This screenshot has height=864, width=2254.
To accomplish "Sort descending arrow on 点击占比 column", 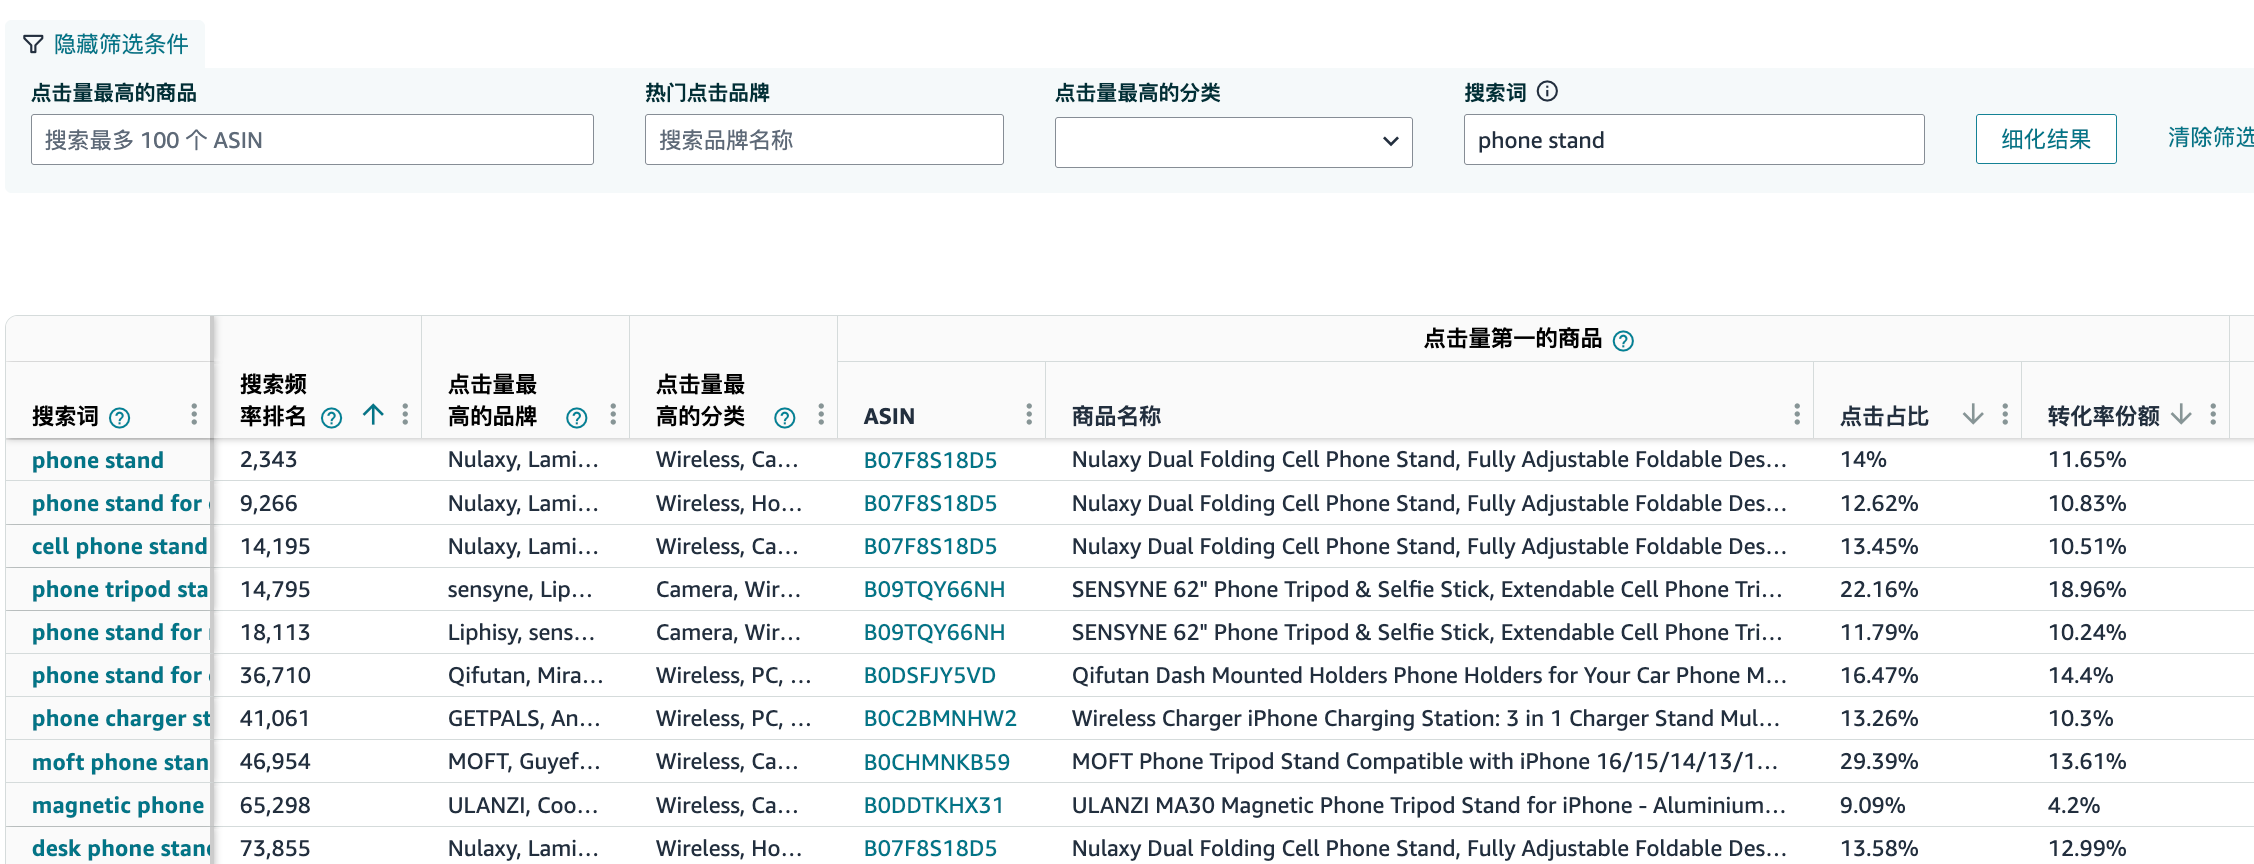I will (1973, 414).
